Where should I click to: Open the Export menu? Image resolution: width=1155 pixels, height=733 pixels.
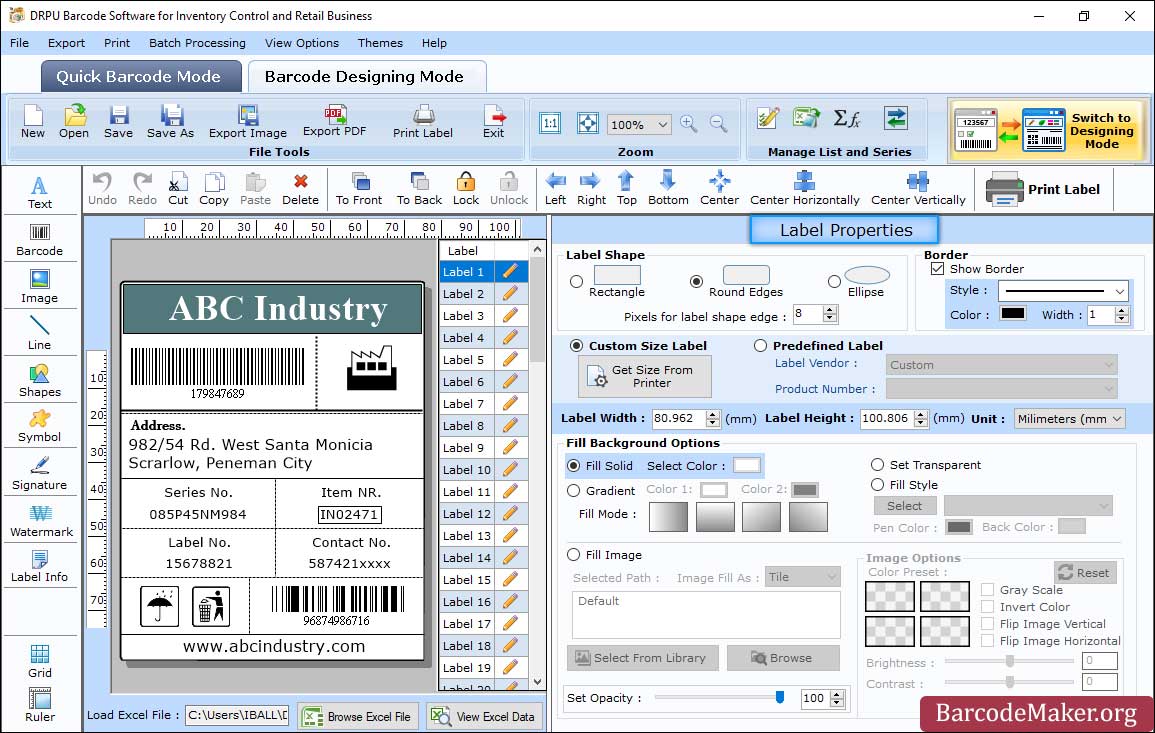pyautogui.click(x=66, y=43)
